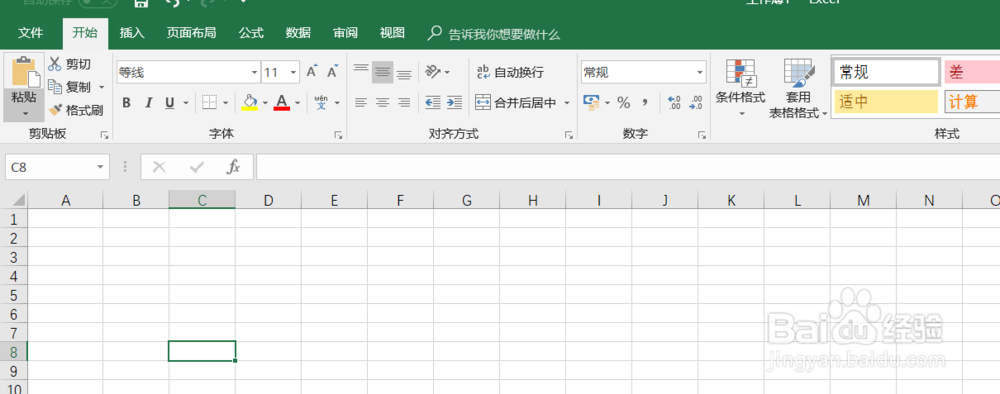Image resolution: width=1000 pixels, height=394 pixels.
Task: Switch to the 插入 Insert tab
Action: [132, 33]
